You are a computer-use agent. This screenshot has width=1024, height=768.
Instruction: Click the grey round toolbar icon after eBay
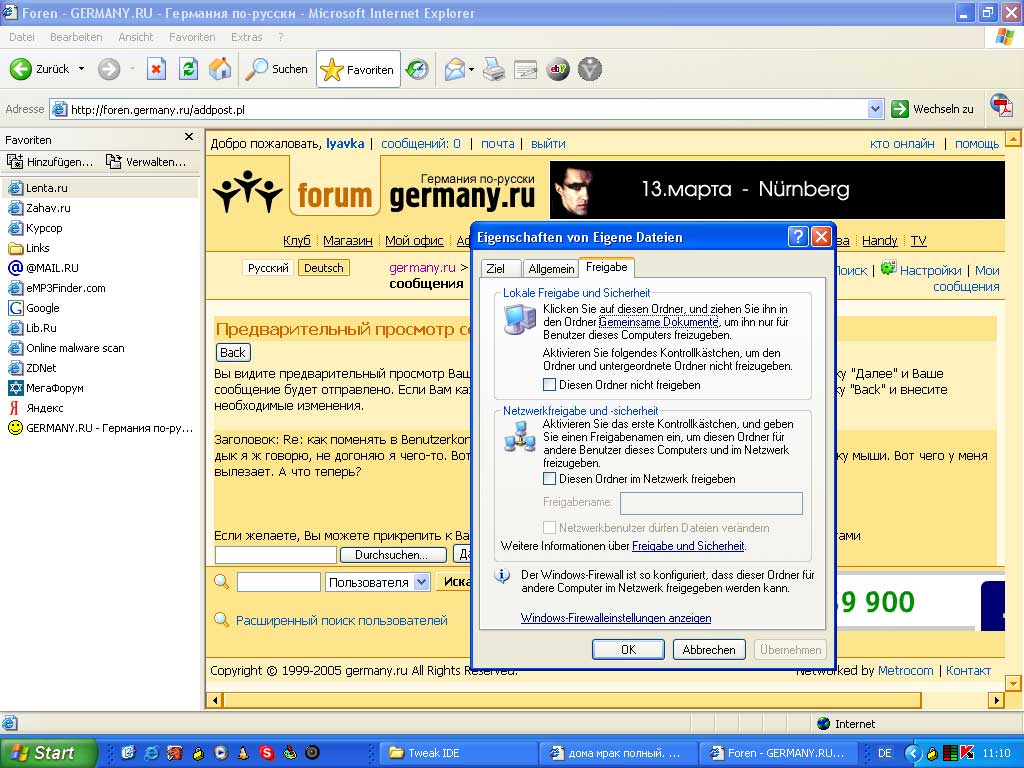tap(590, 69)
